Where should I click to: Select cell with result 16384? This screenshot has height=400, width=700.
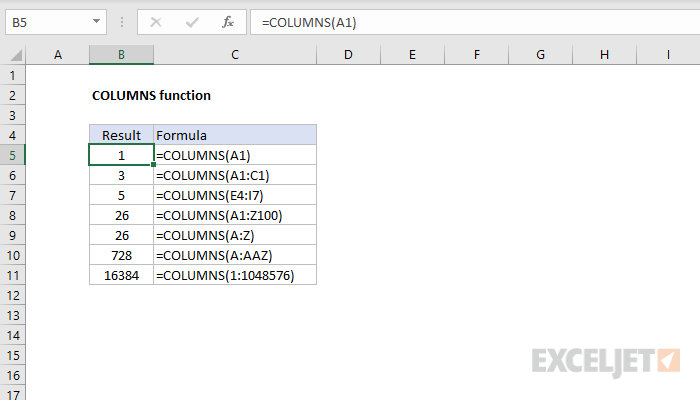(x=121, y=275)
